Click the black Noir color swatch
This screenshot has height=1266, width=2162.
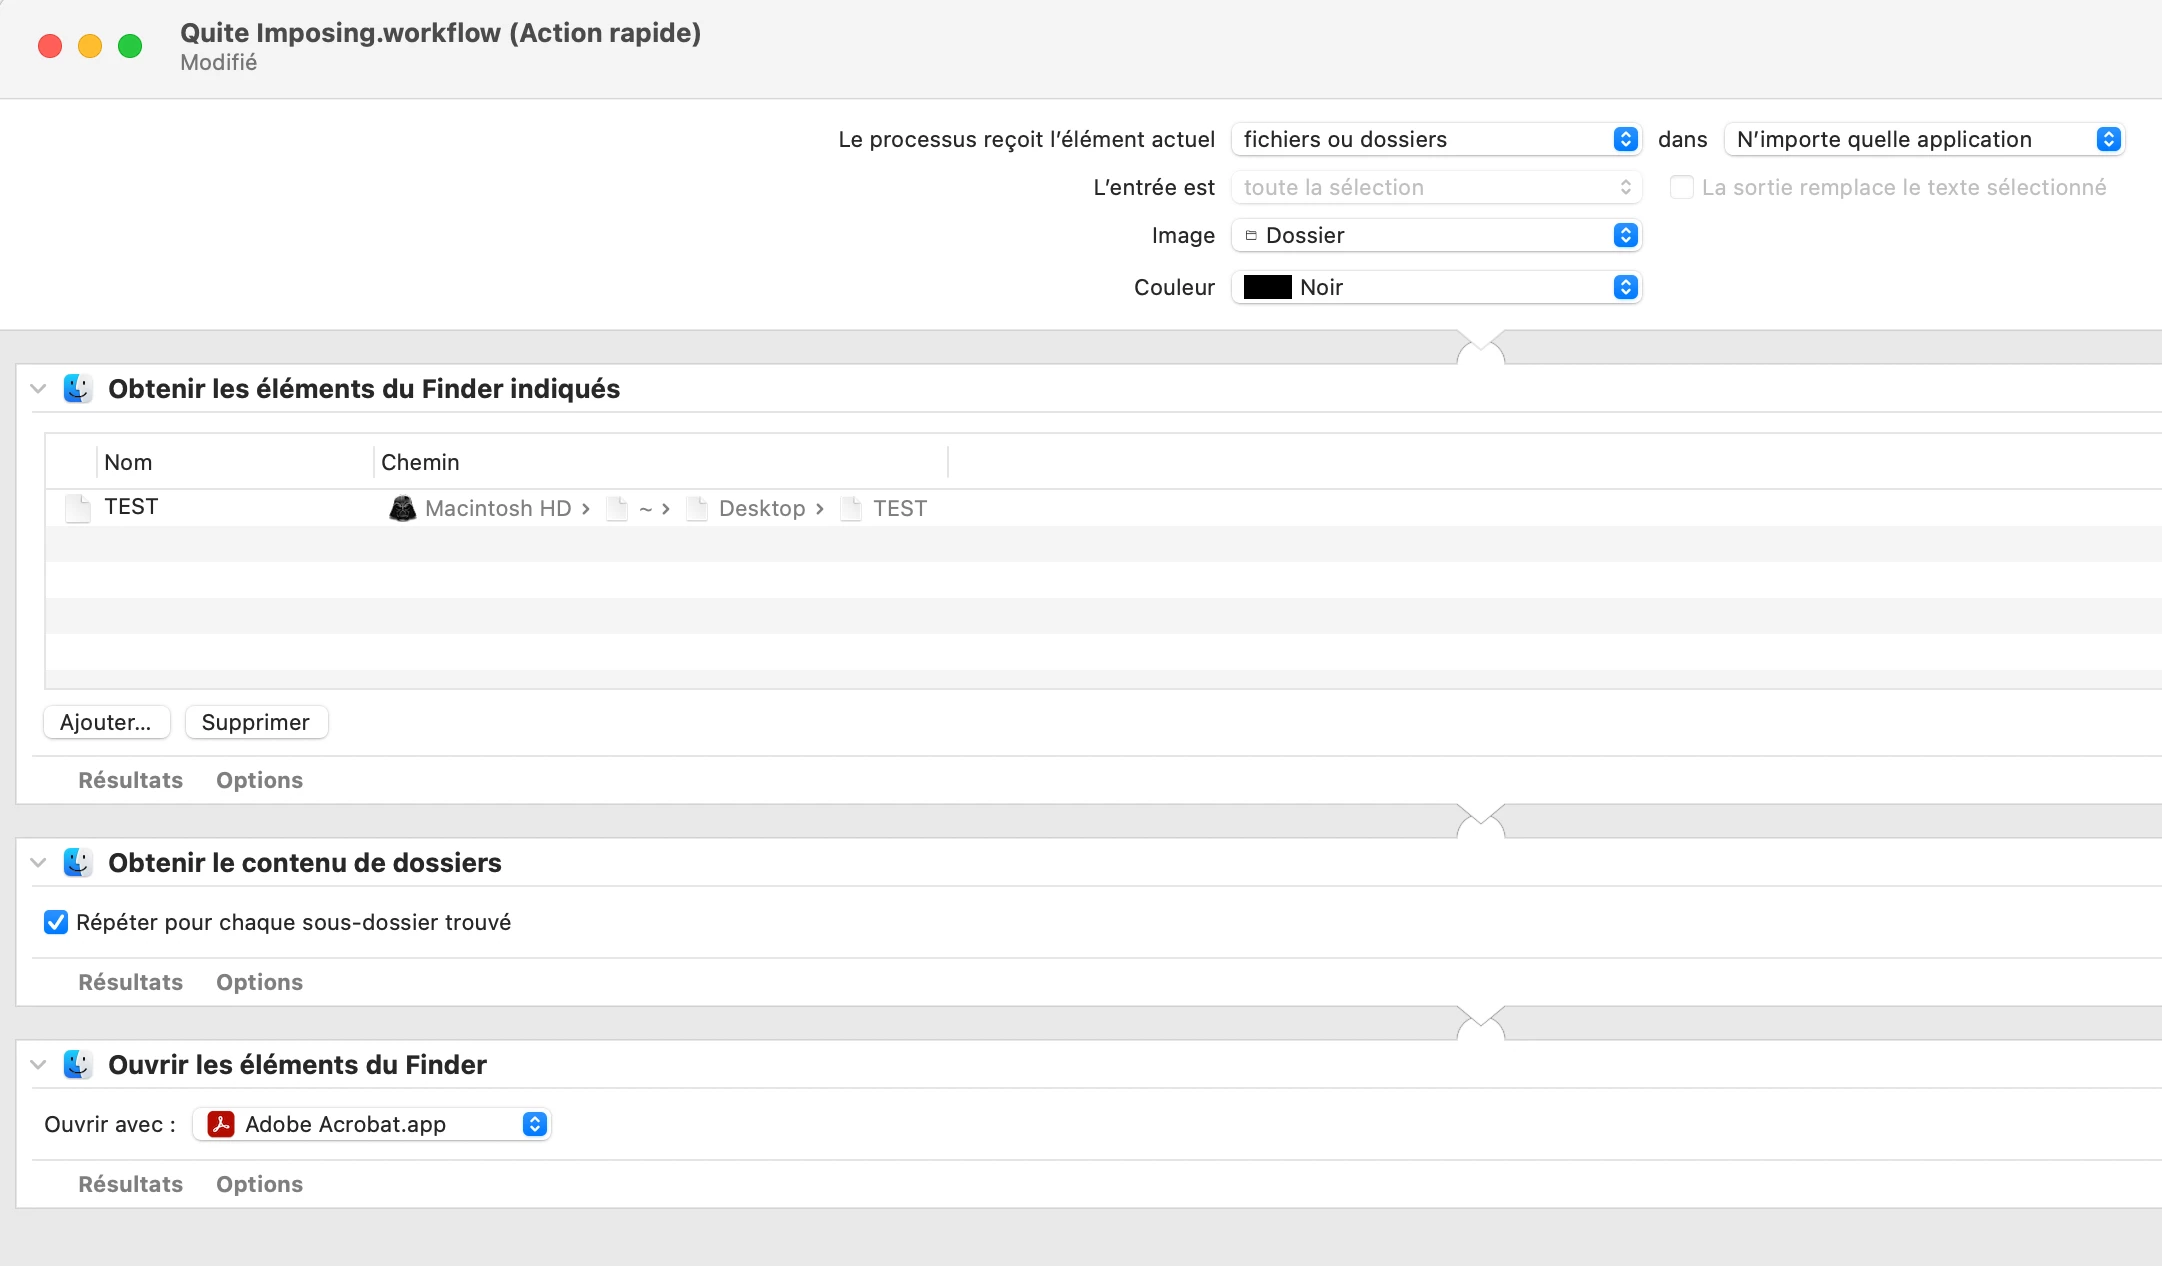click(1267, 287)
